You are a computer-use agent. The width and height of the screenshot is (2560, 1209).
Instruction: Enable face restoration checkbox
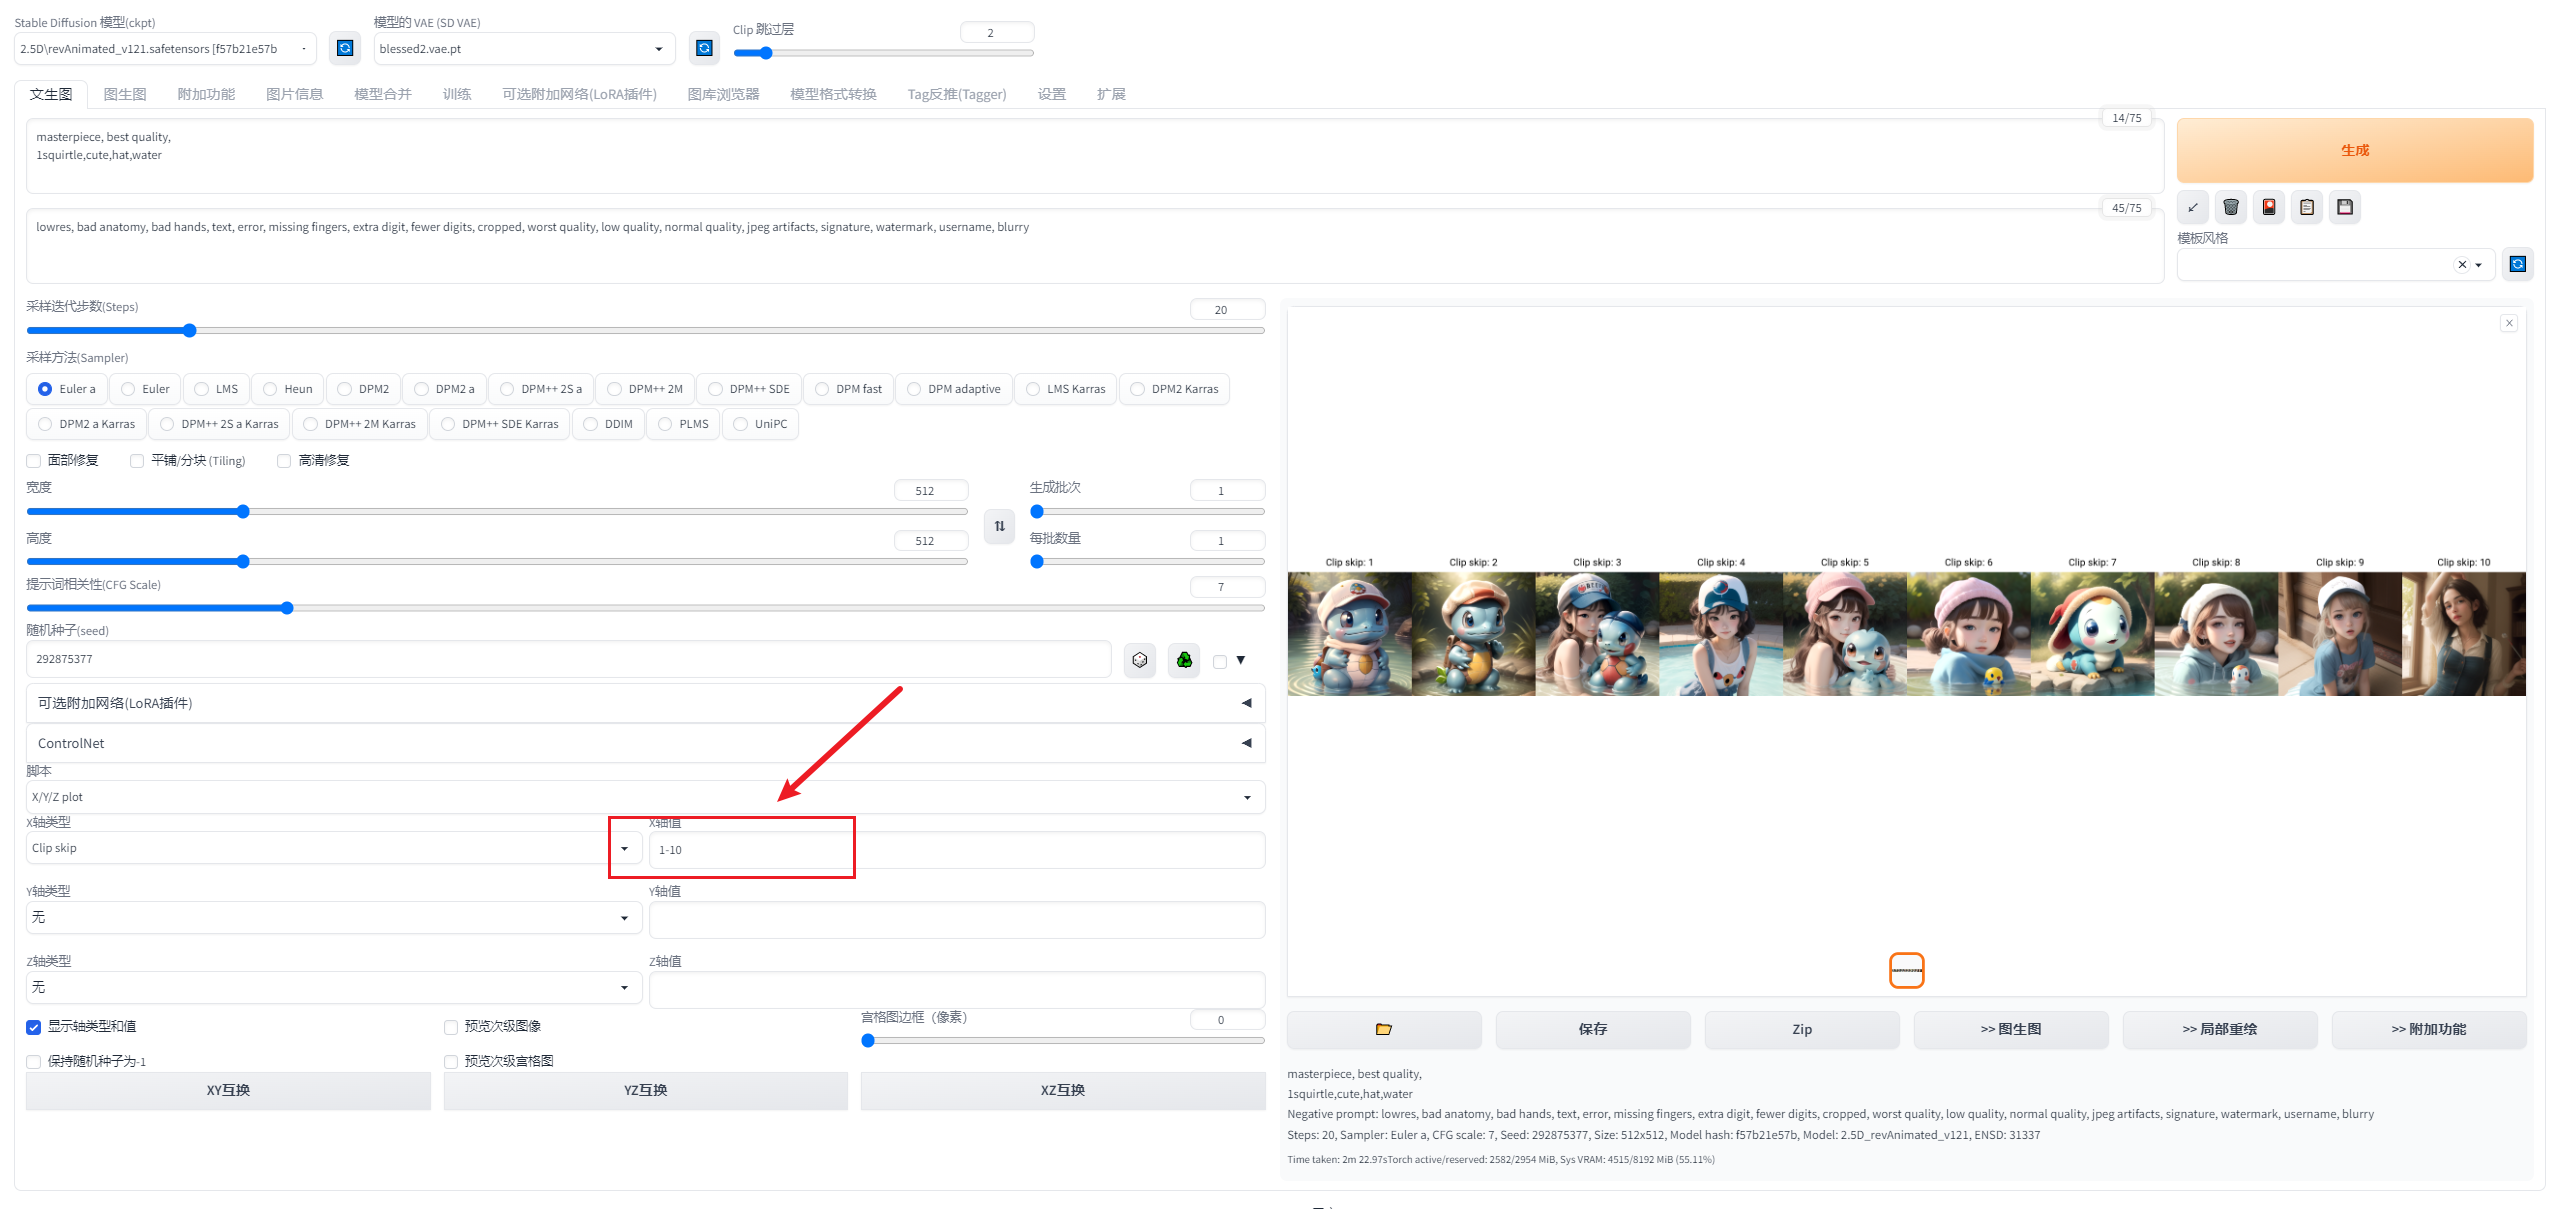tap(34, 461)
